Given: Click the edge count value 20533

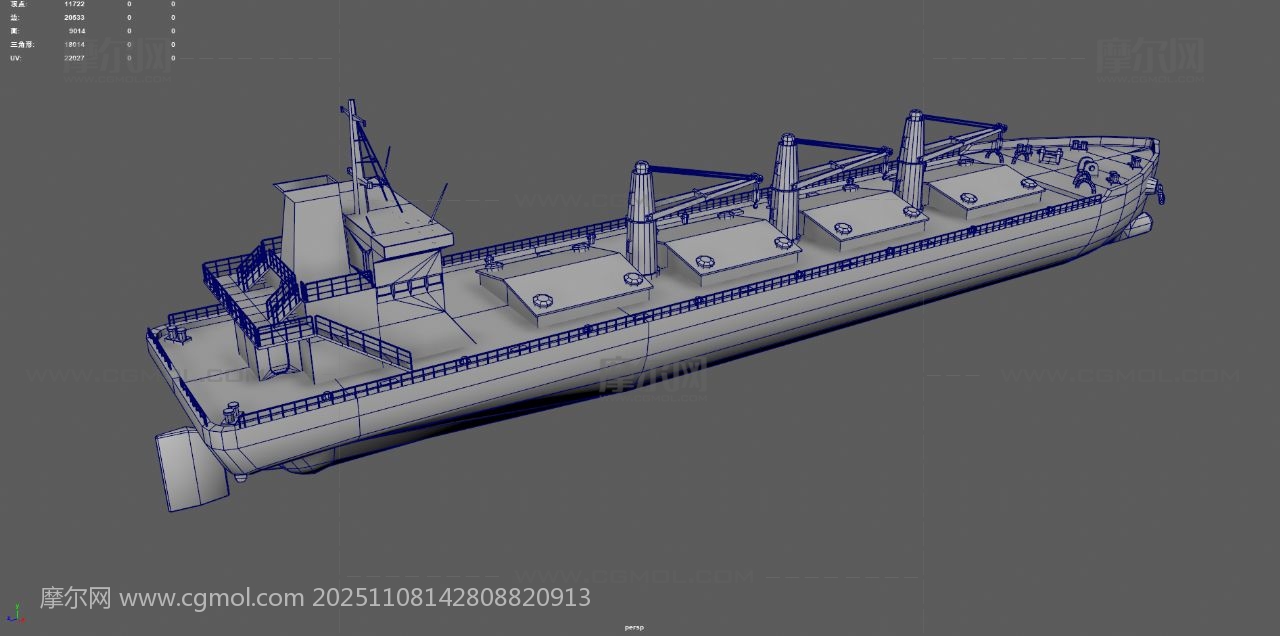Looking at the screenshot, I should click(x=74, y=18).
